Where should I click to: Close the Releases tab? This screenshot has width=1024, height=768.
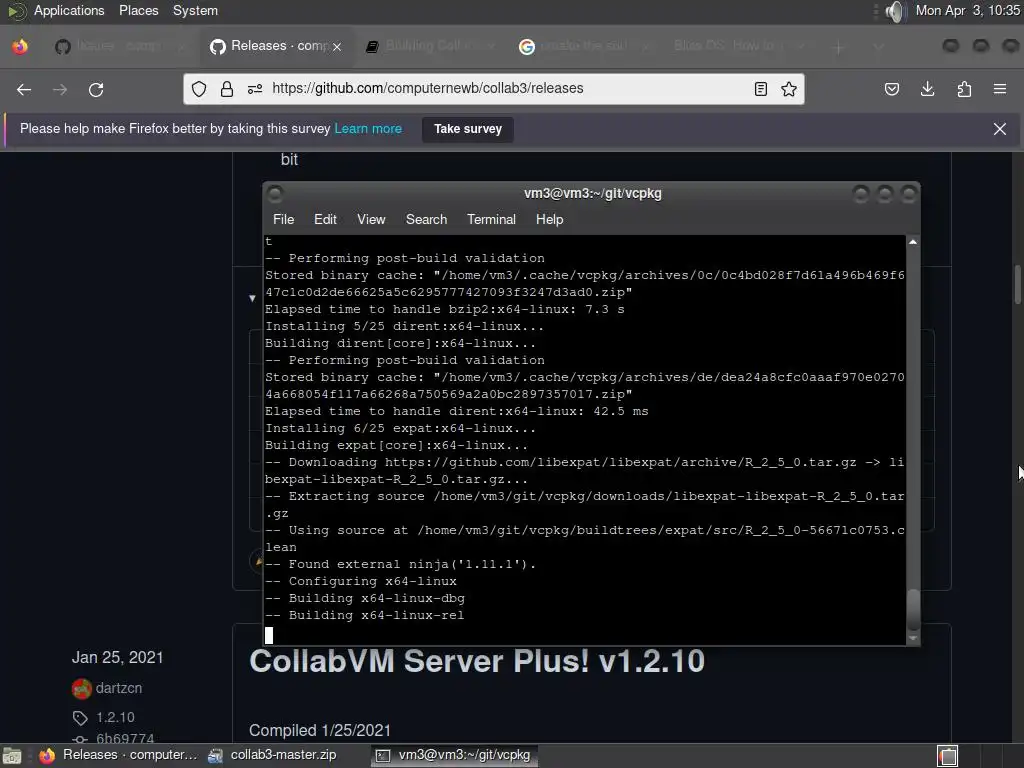pos(337,47)
